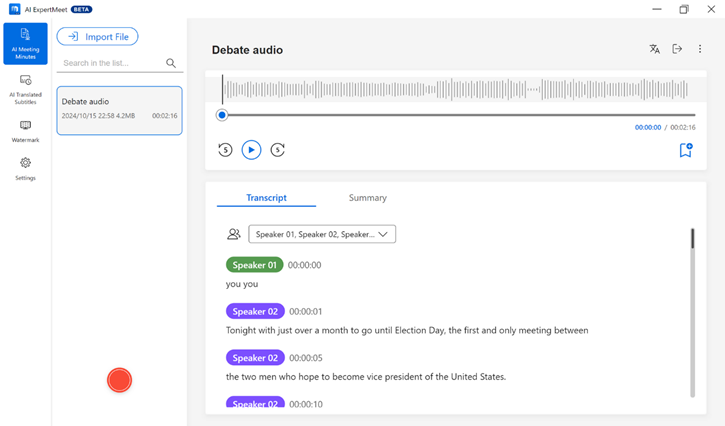Click the translate icon in header

tap(654, 49)
